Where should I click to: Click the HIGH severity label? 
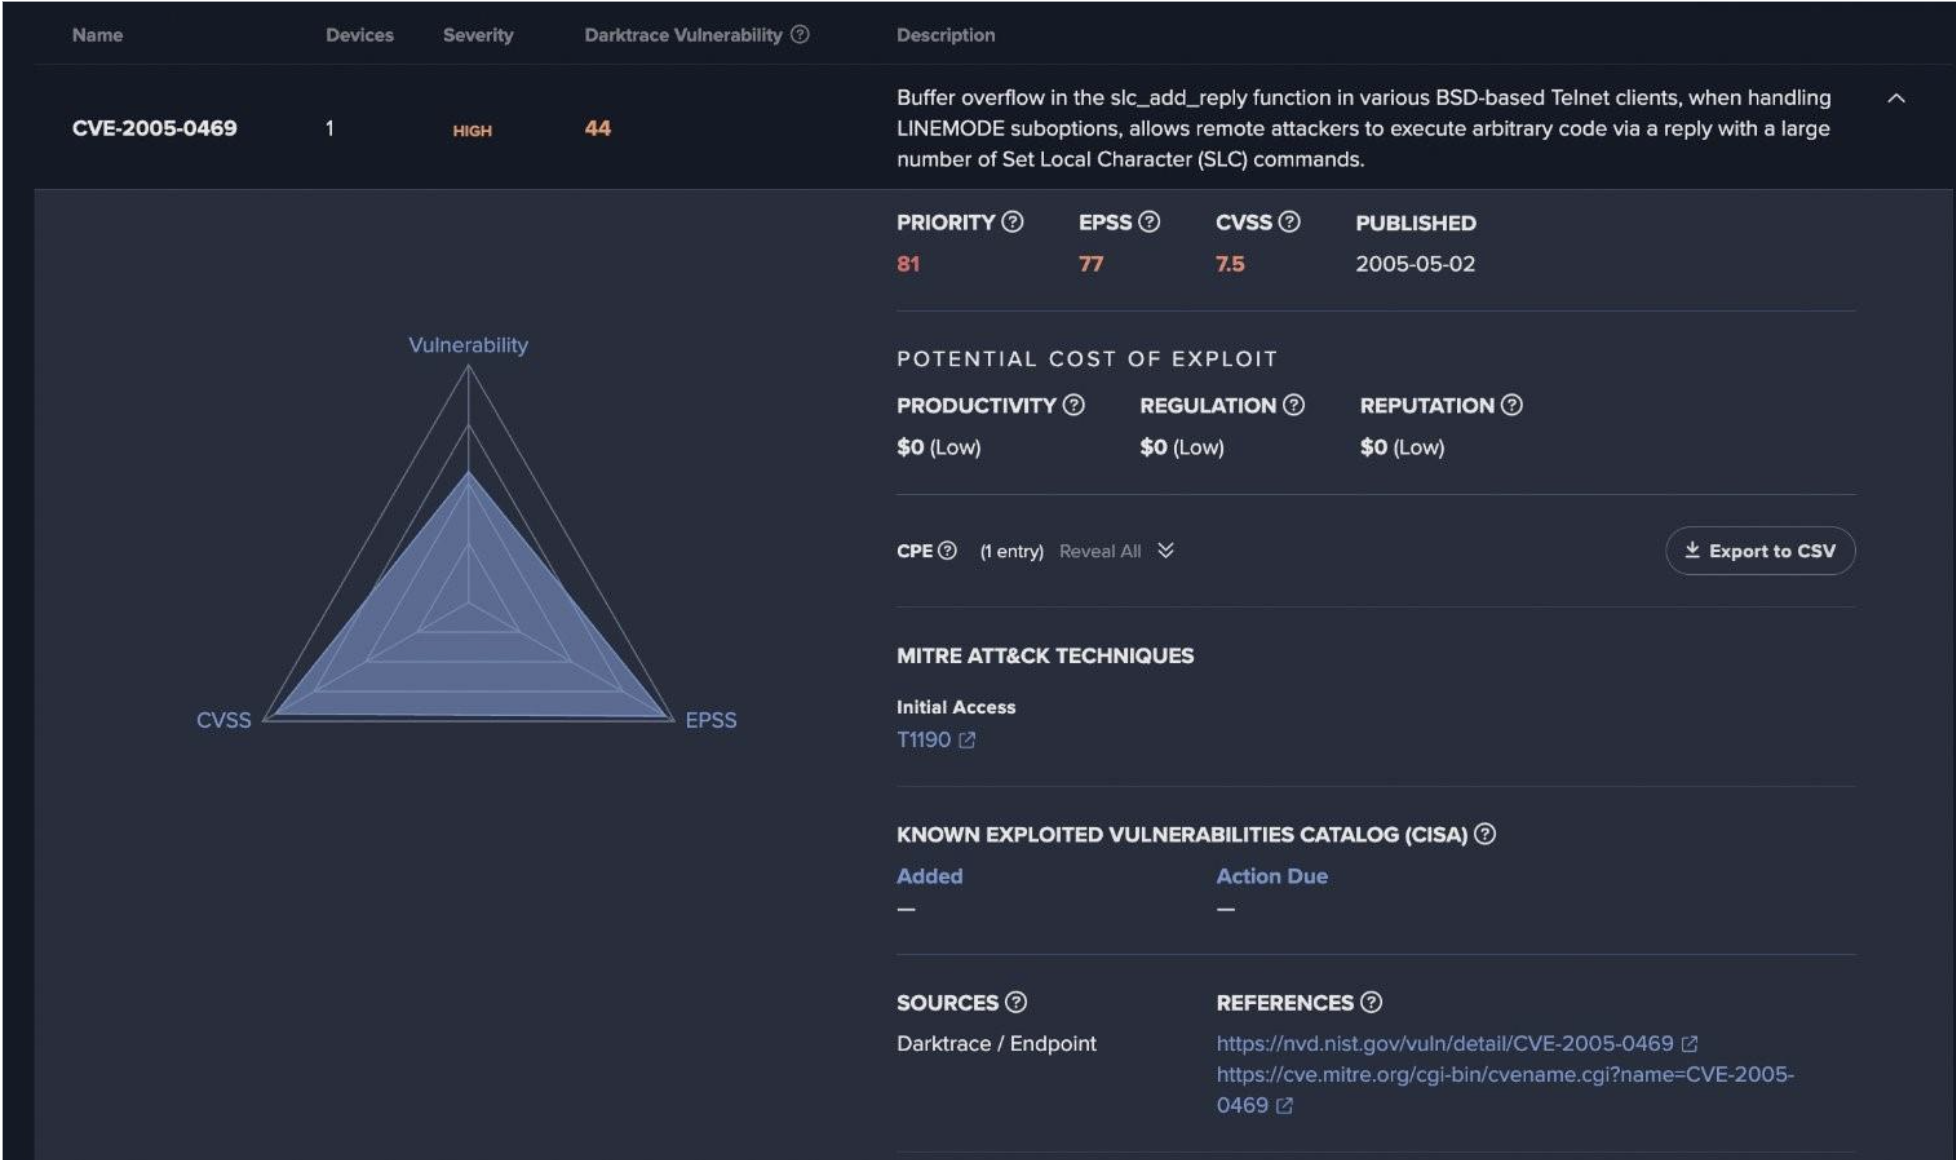(473, 129)
